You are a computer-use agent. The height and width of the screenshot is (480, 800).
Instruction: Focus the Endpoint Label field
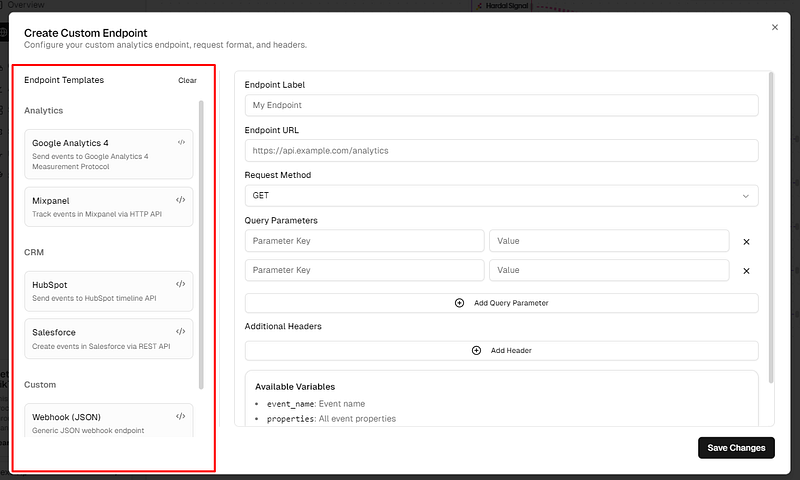click(x=502, y=105)
